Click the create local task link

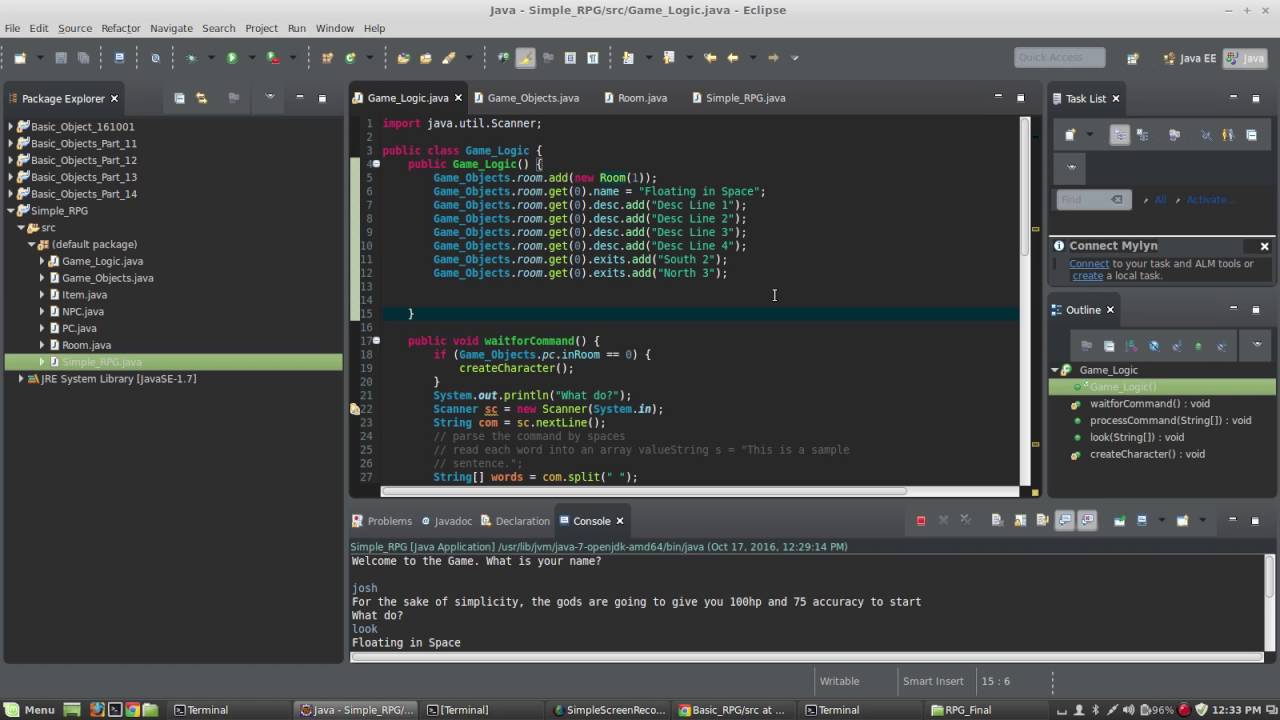click(x=1087, y=276)
